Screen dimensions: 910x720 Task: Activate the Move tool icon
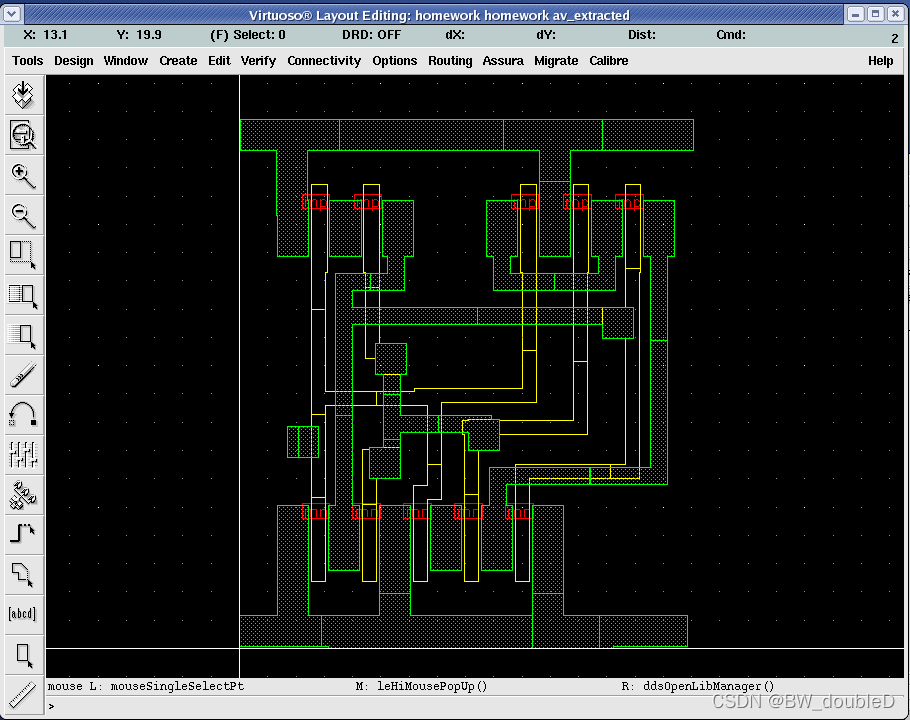23,335
